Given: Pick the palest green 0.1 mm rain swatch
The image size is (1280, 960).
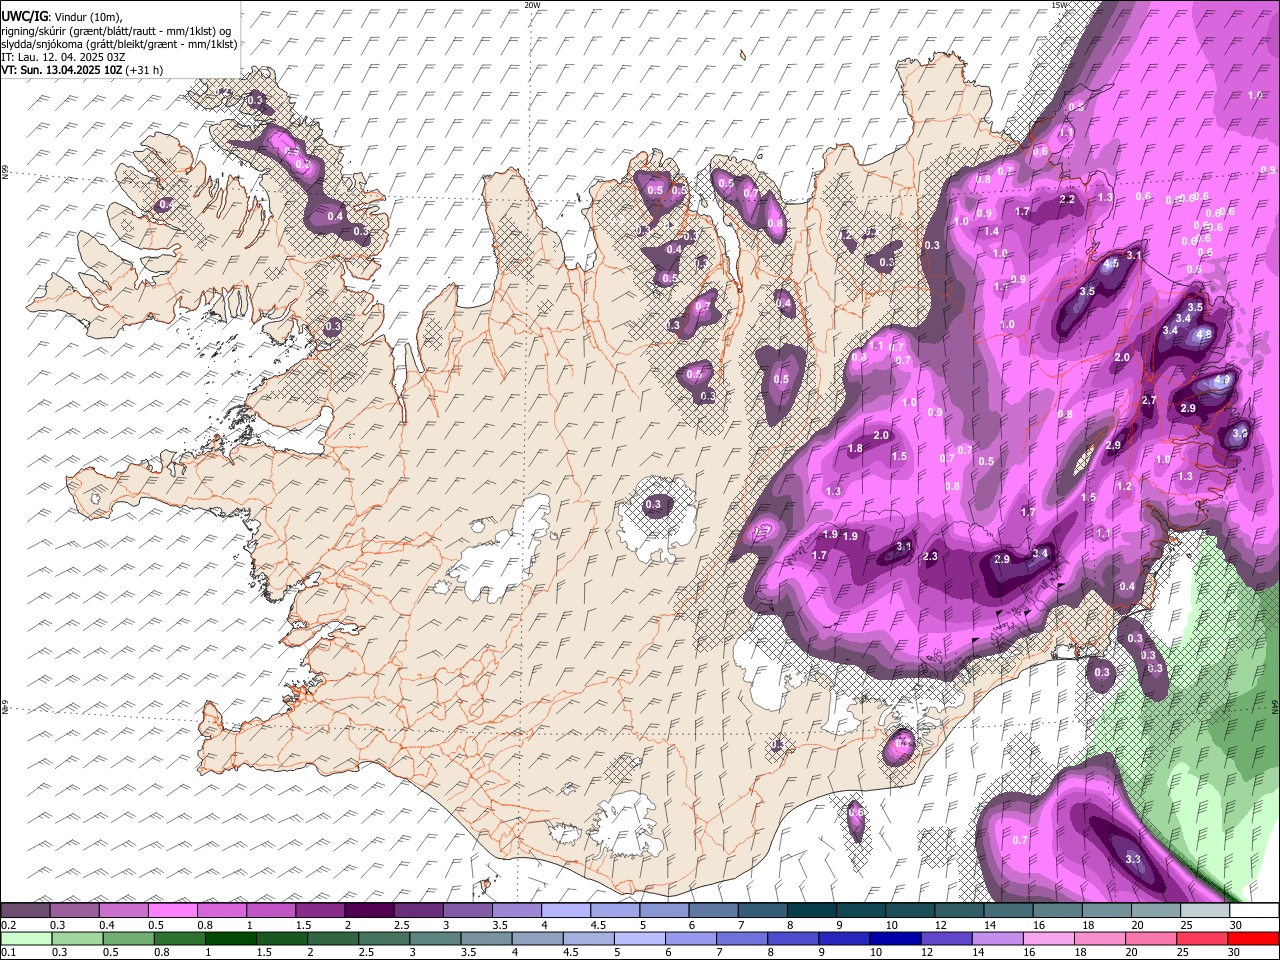Looking at the screenshot, I should pos(26,938).
